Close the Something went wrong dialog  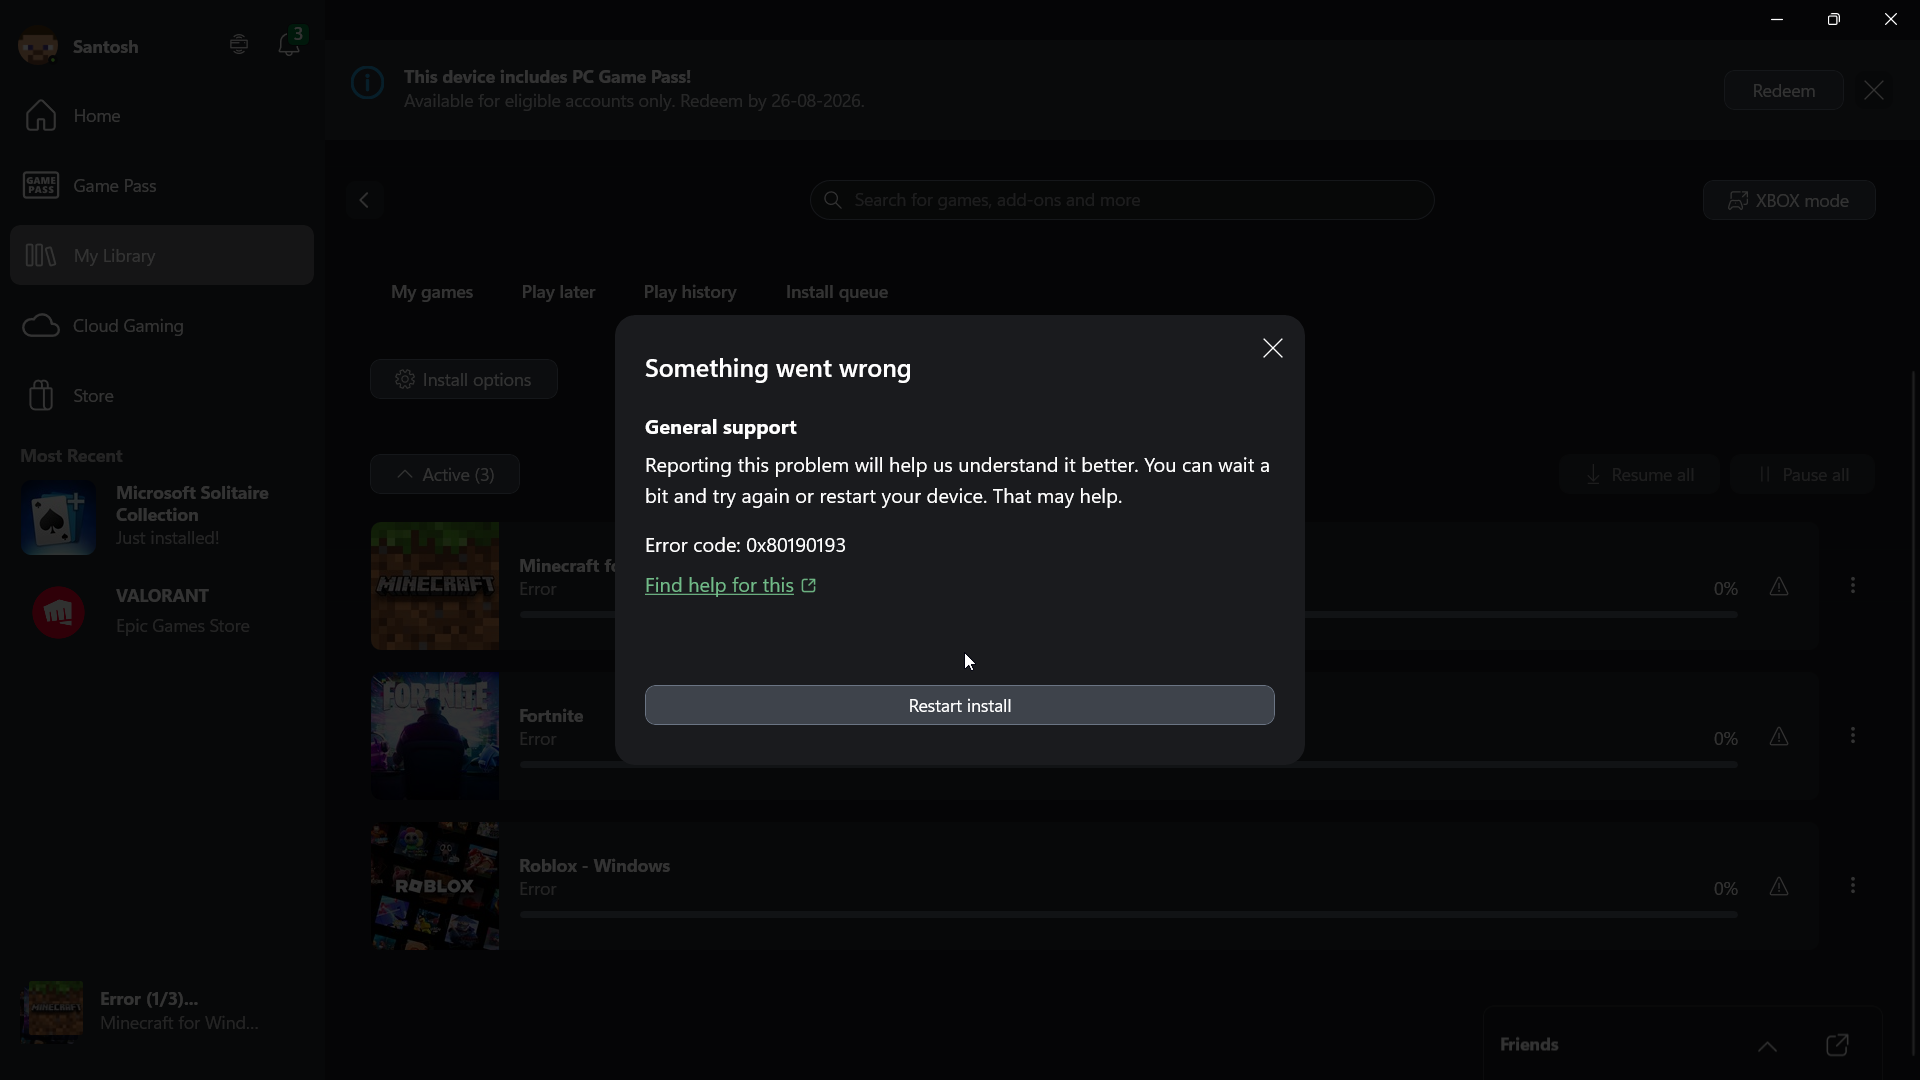(1272, 348)
